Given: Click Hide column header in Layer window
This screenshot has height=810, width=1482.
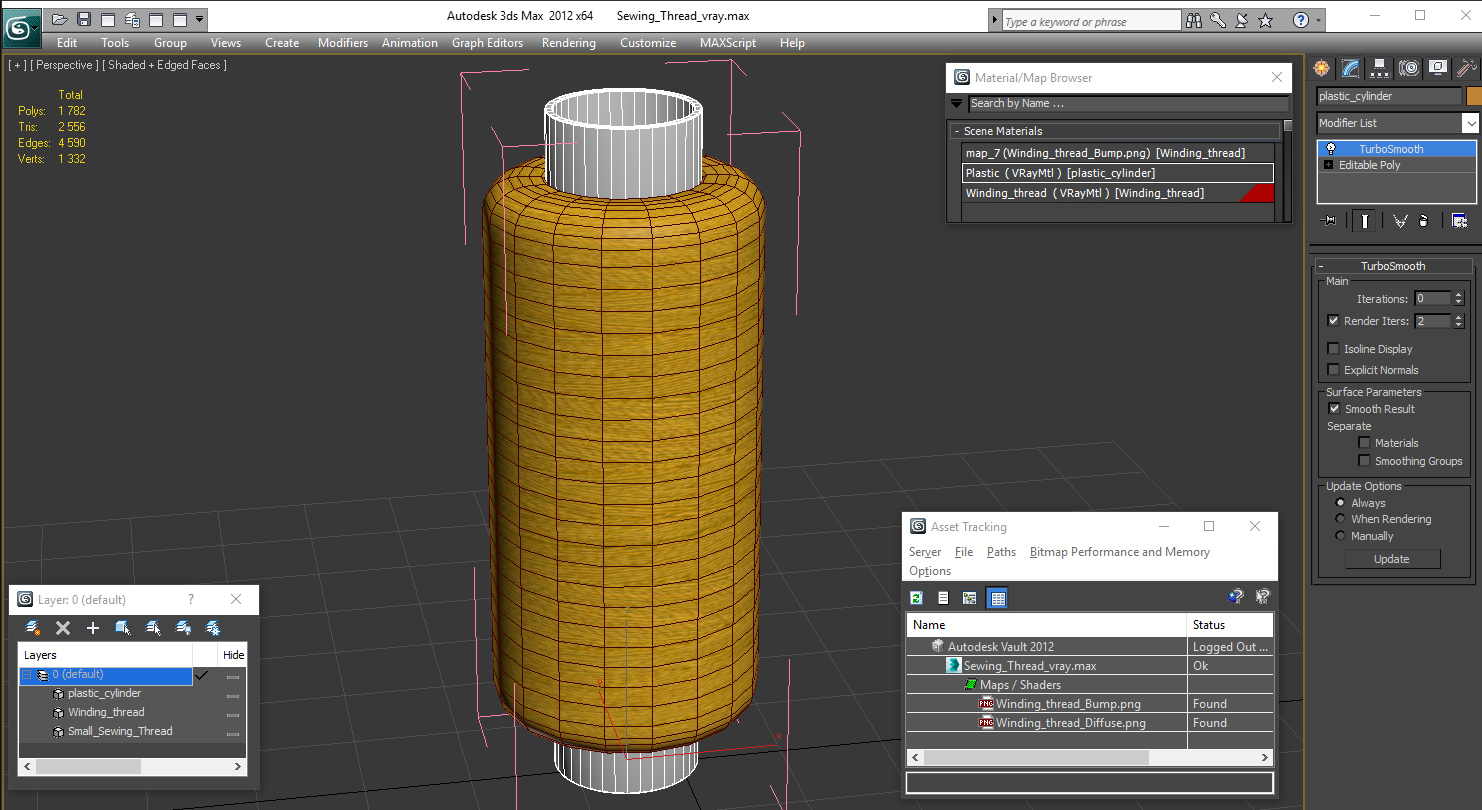Looking at the screenshot, I should tap(233, 655).
